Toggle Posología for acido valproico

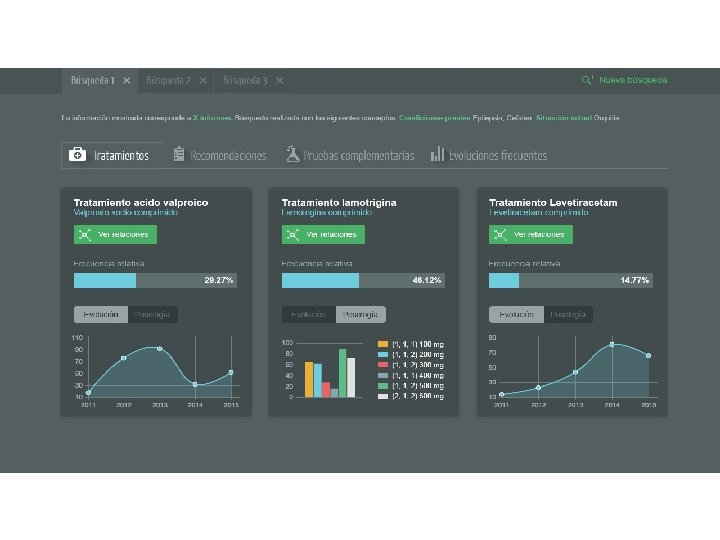click(152, 315)
